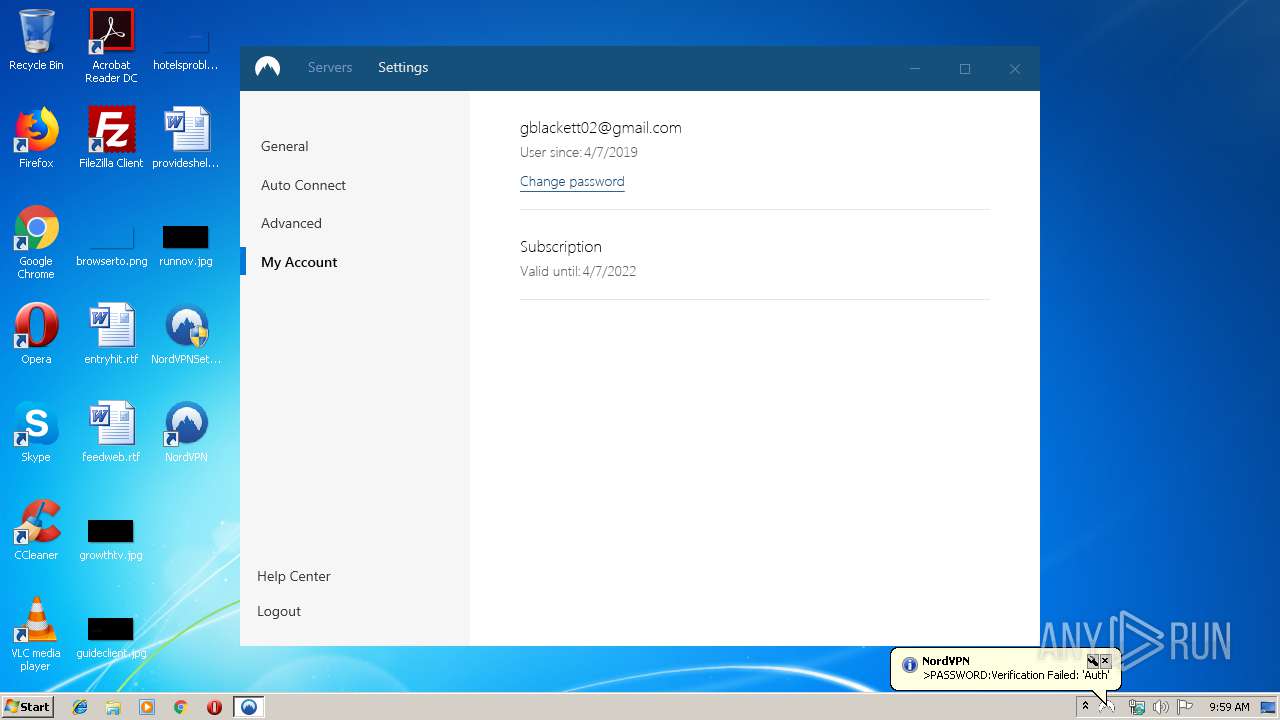Select General settings section

285,146
